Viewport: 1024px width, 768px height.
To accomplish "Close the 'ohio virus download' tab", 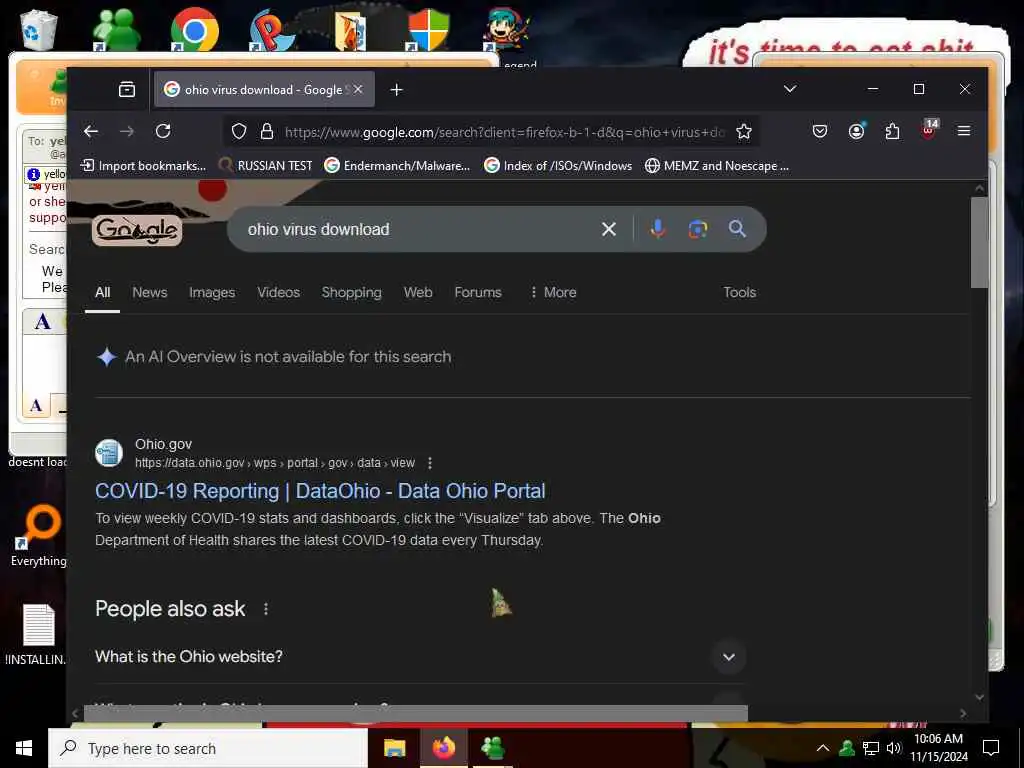I will tap(358, 89).
